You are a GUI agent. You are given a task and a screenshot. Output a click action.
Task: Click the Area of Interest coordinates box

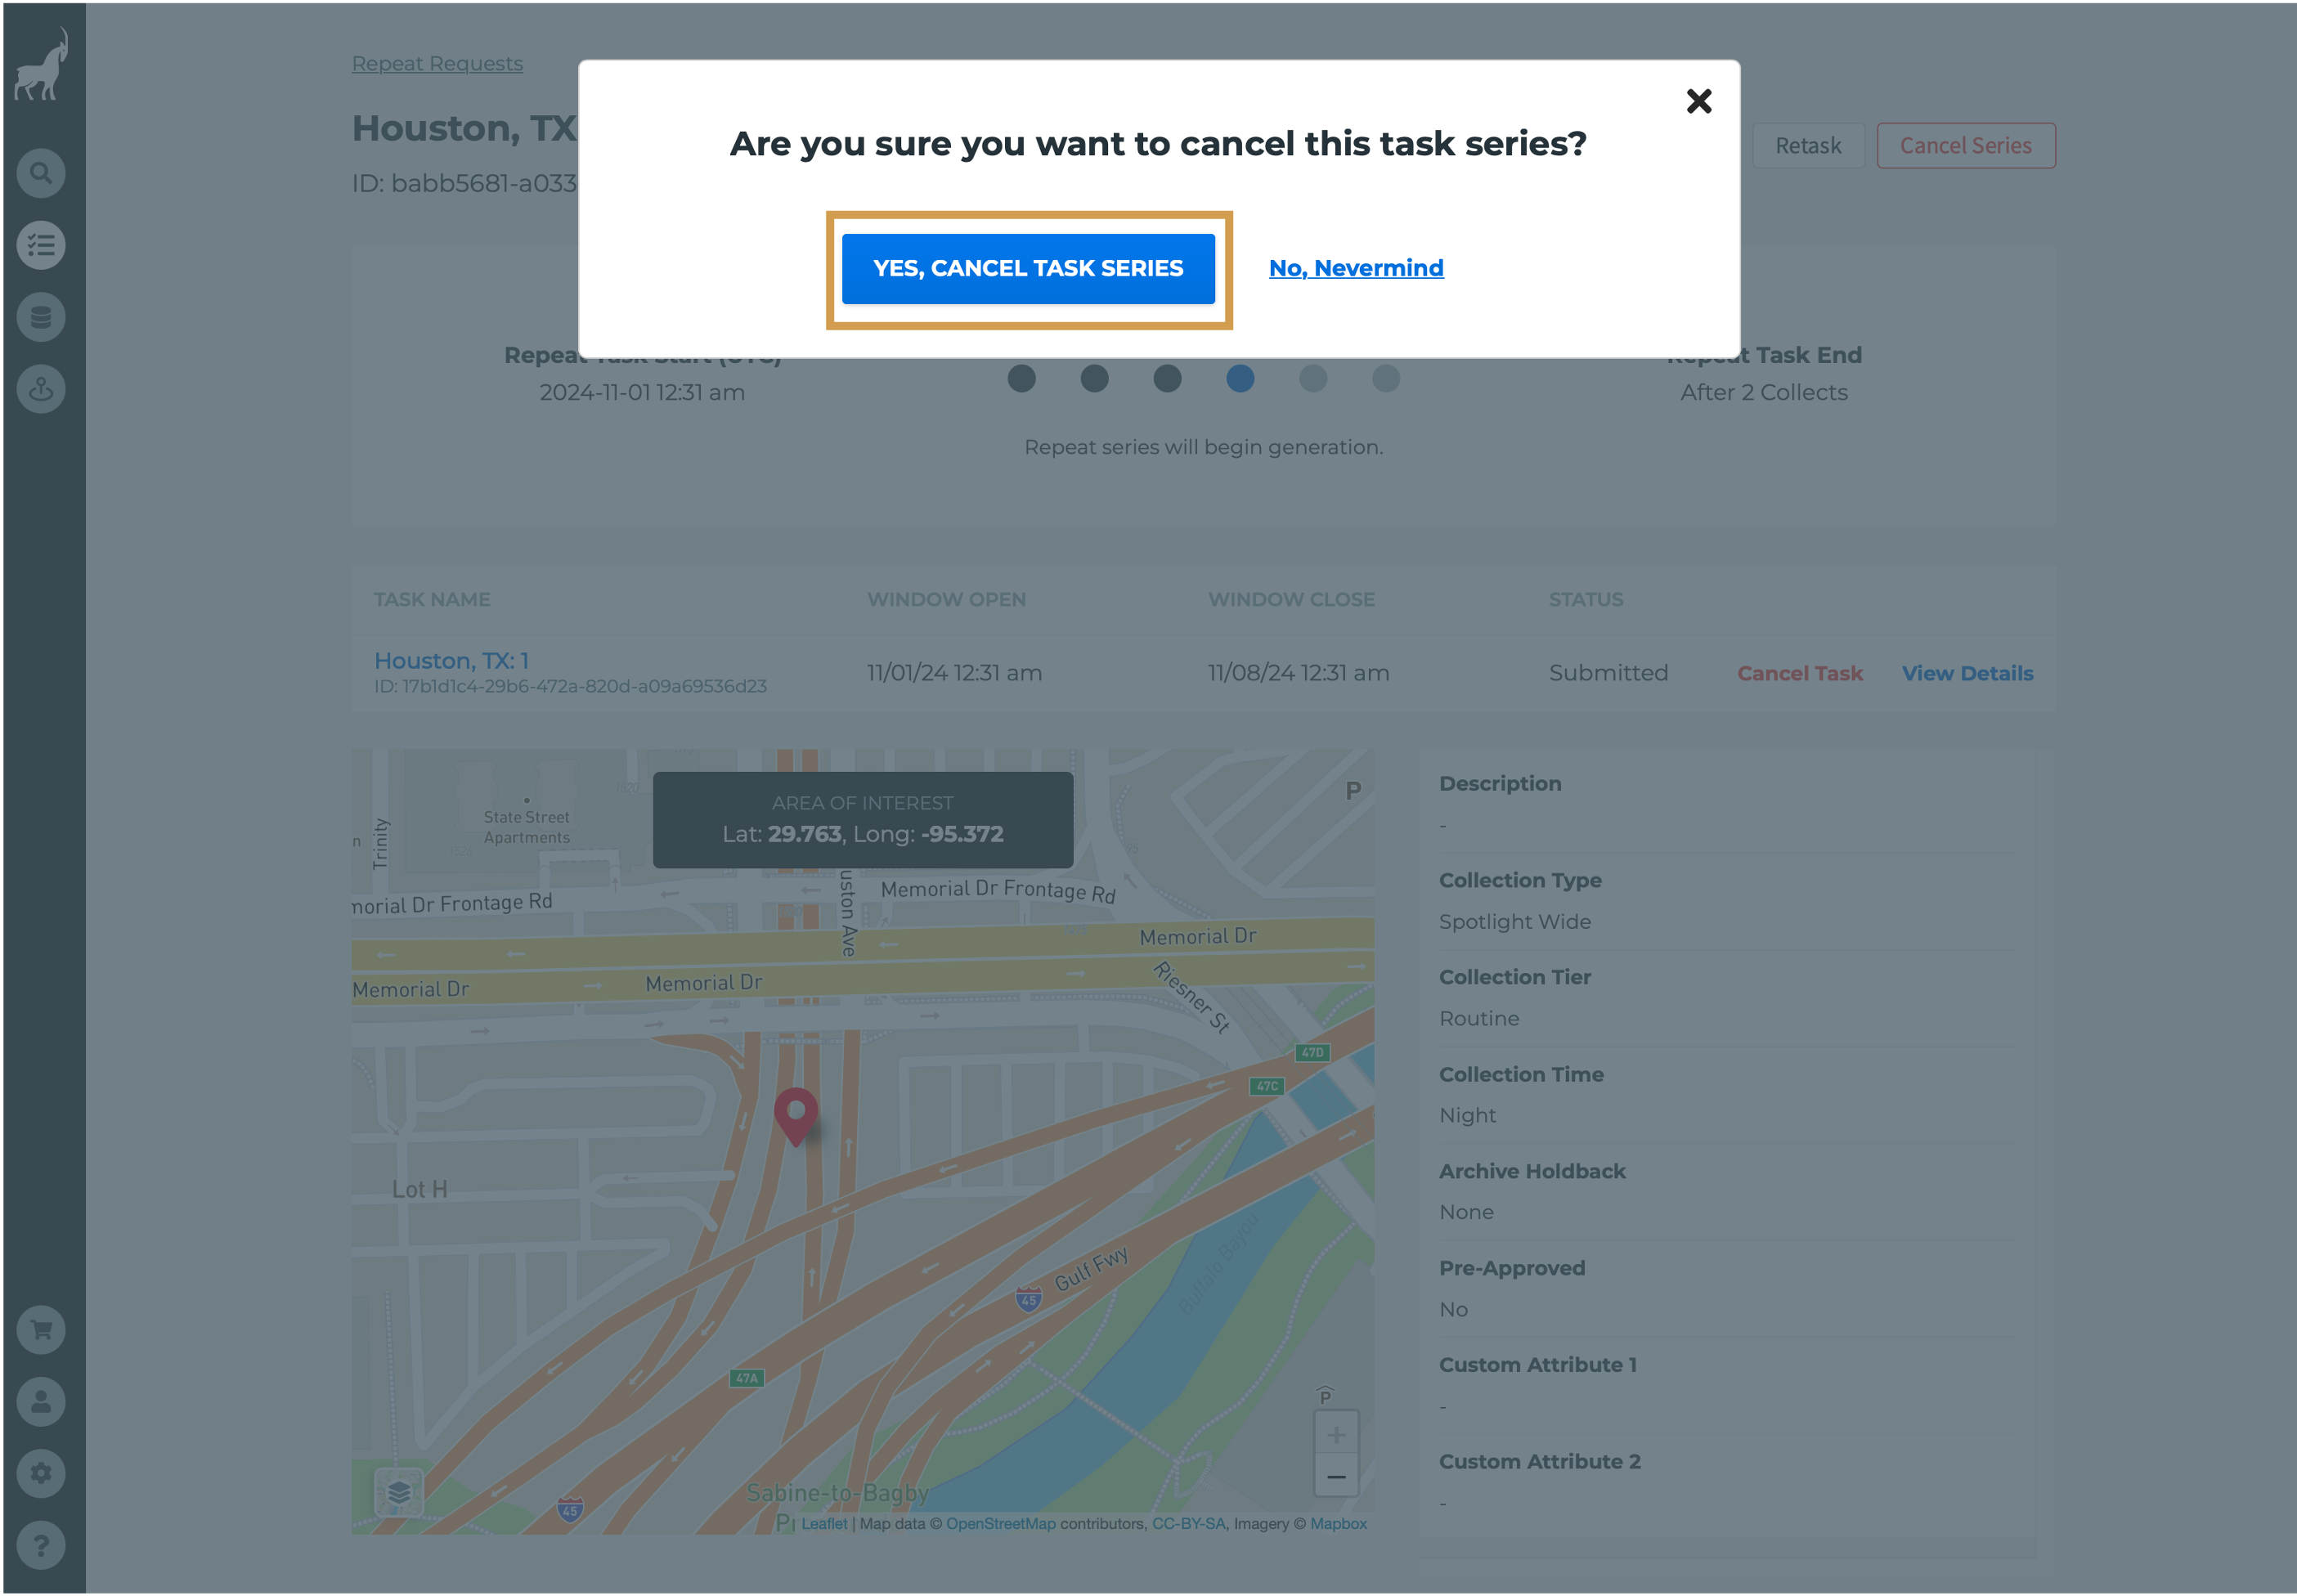point(862,819)
